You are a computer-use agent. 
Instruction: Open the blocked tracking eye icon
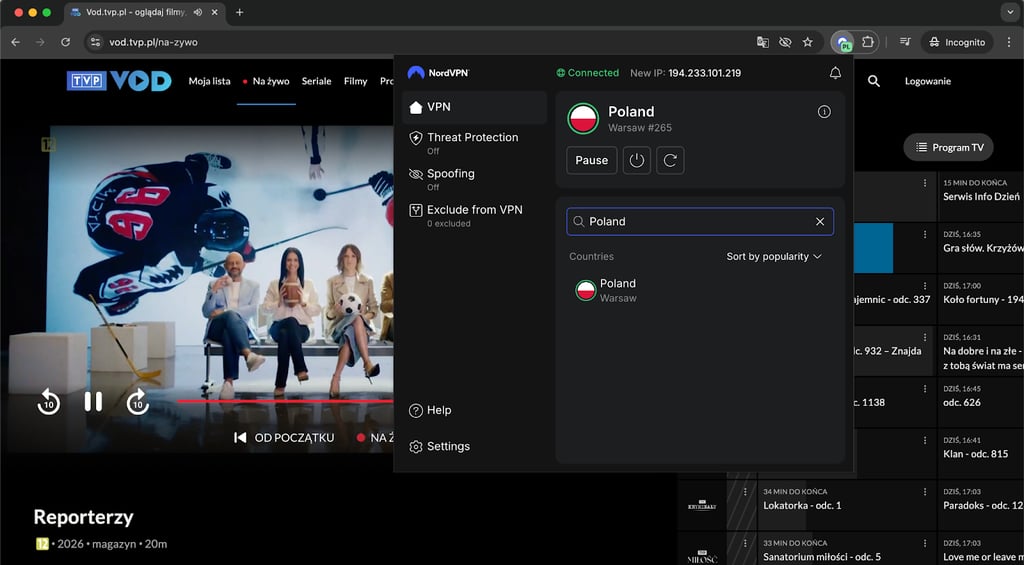pos(785,42)
